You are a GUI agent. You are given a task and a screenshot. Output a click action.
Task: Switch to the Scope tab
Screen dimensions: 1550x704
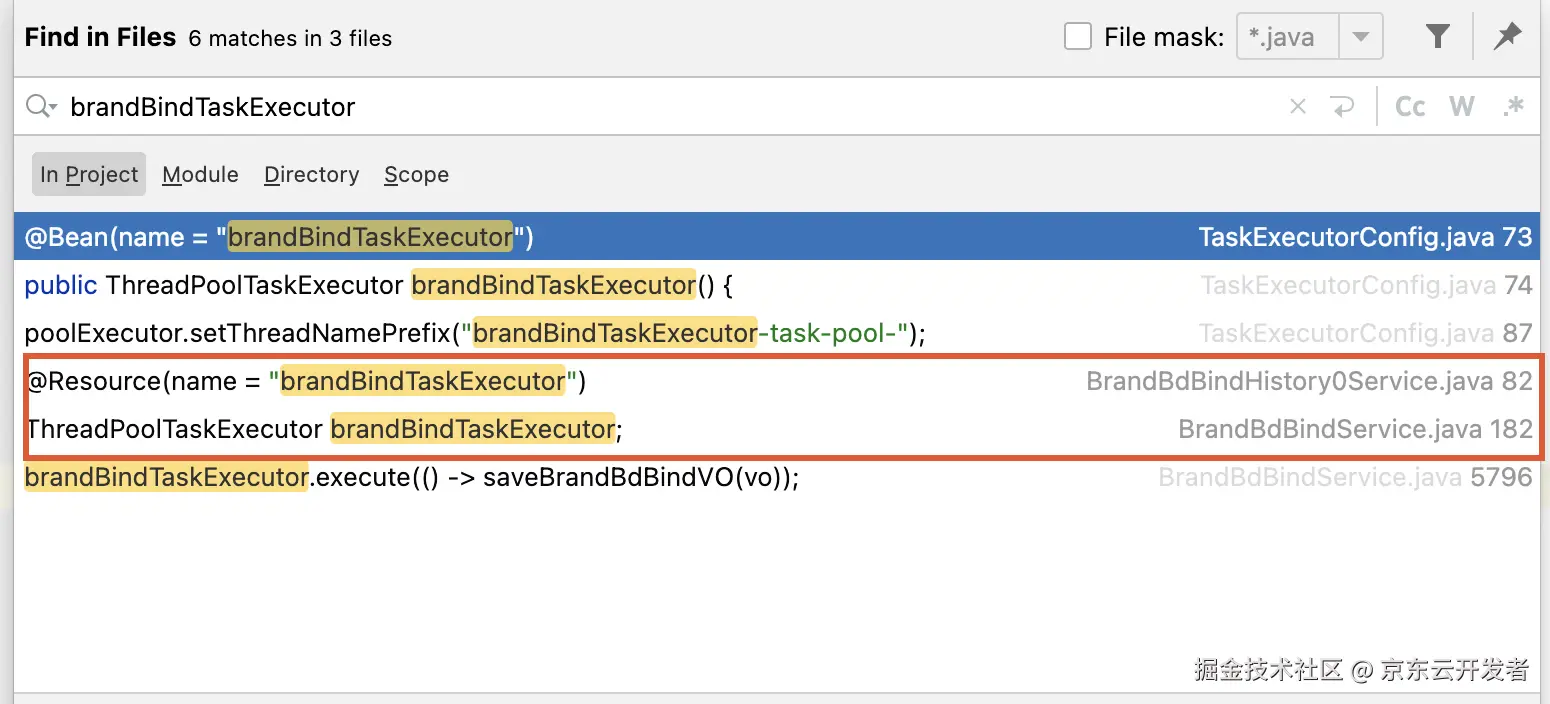tap(416, 174)
